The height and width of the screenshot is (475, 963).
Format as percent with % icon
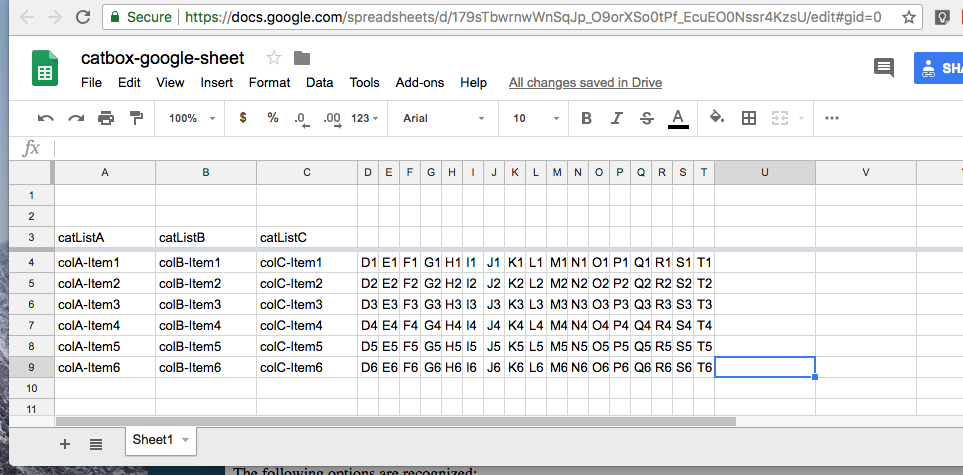point(273,118)
